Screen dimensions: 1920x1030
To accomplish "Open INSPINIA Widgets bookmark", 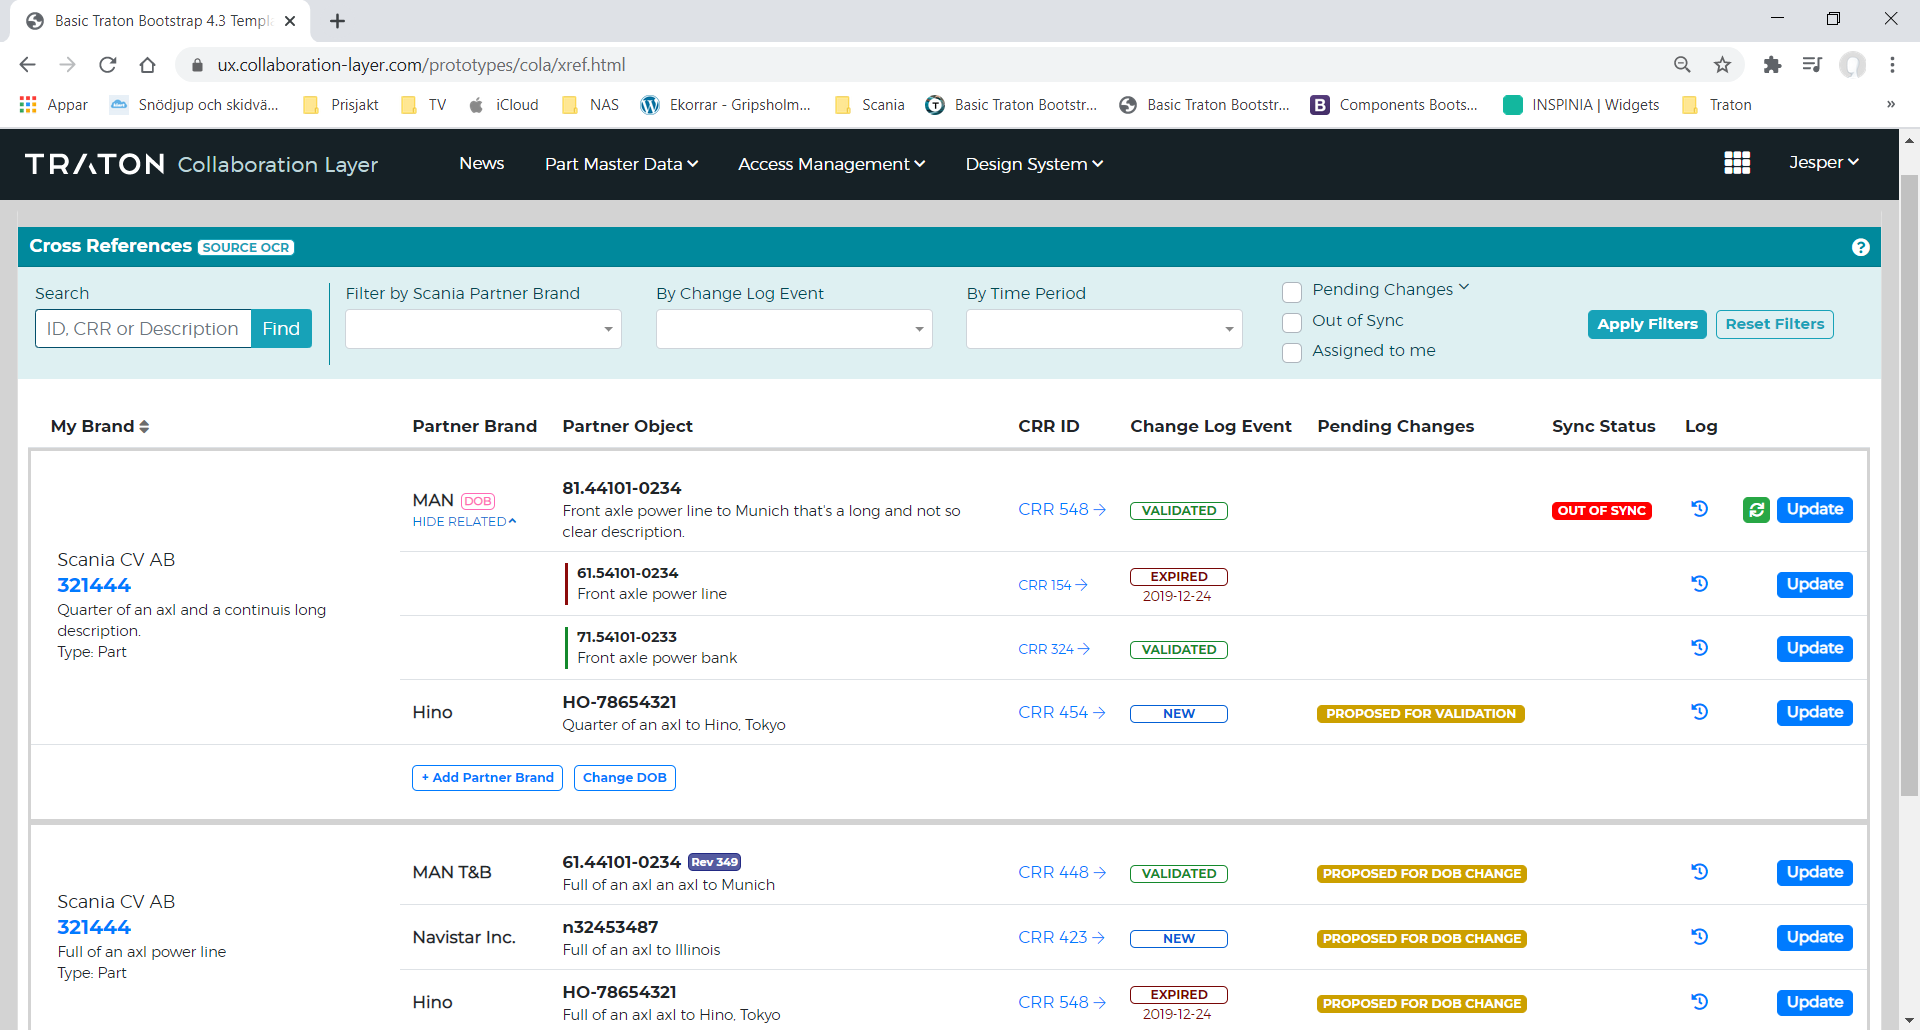I will coord(1581,105).
